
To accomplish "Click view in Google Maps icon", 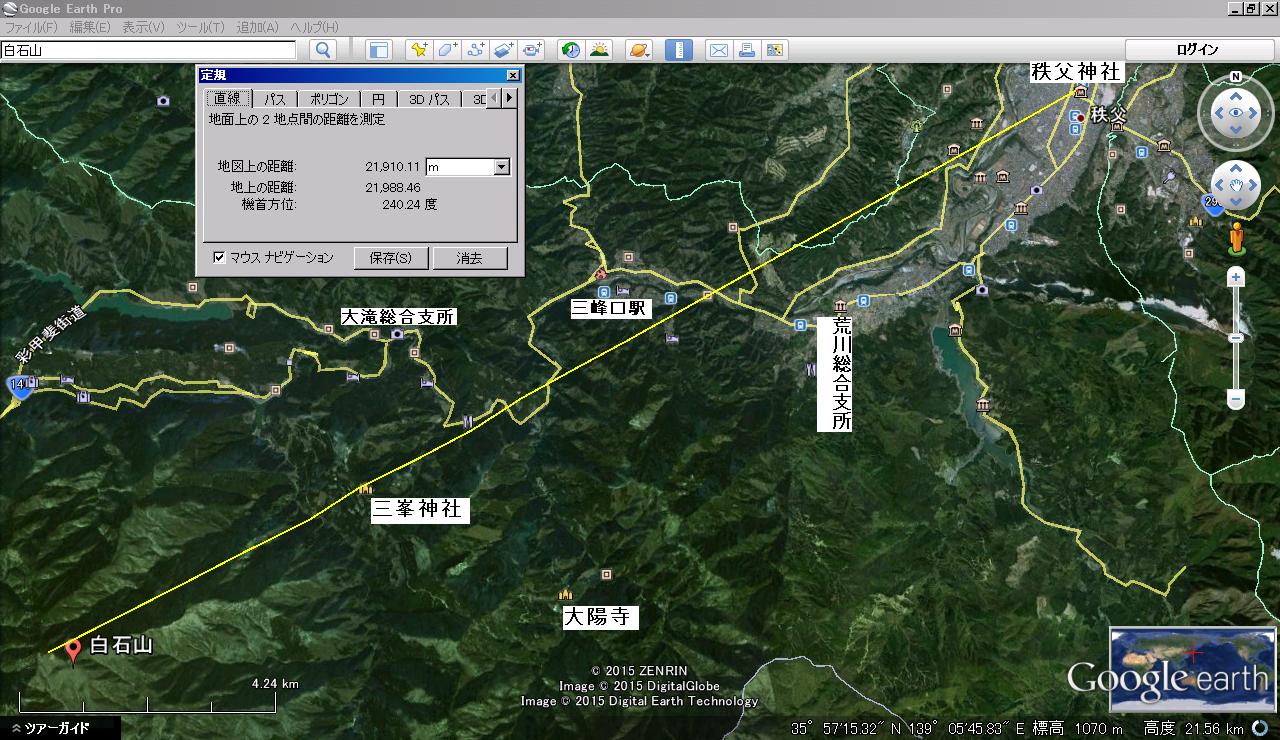I will [x=775, y=50].
